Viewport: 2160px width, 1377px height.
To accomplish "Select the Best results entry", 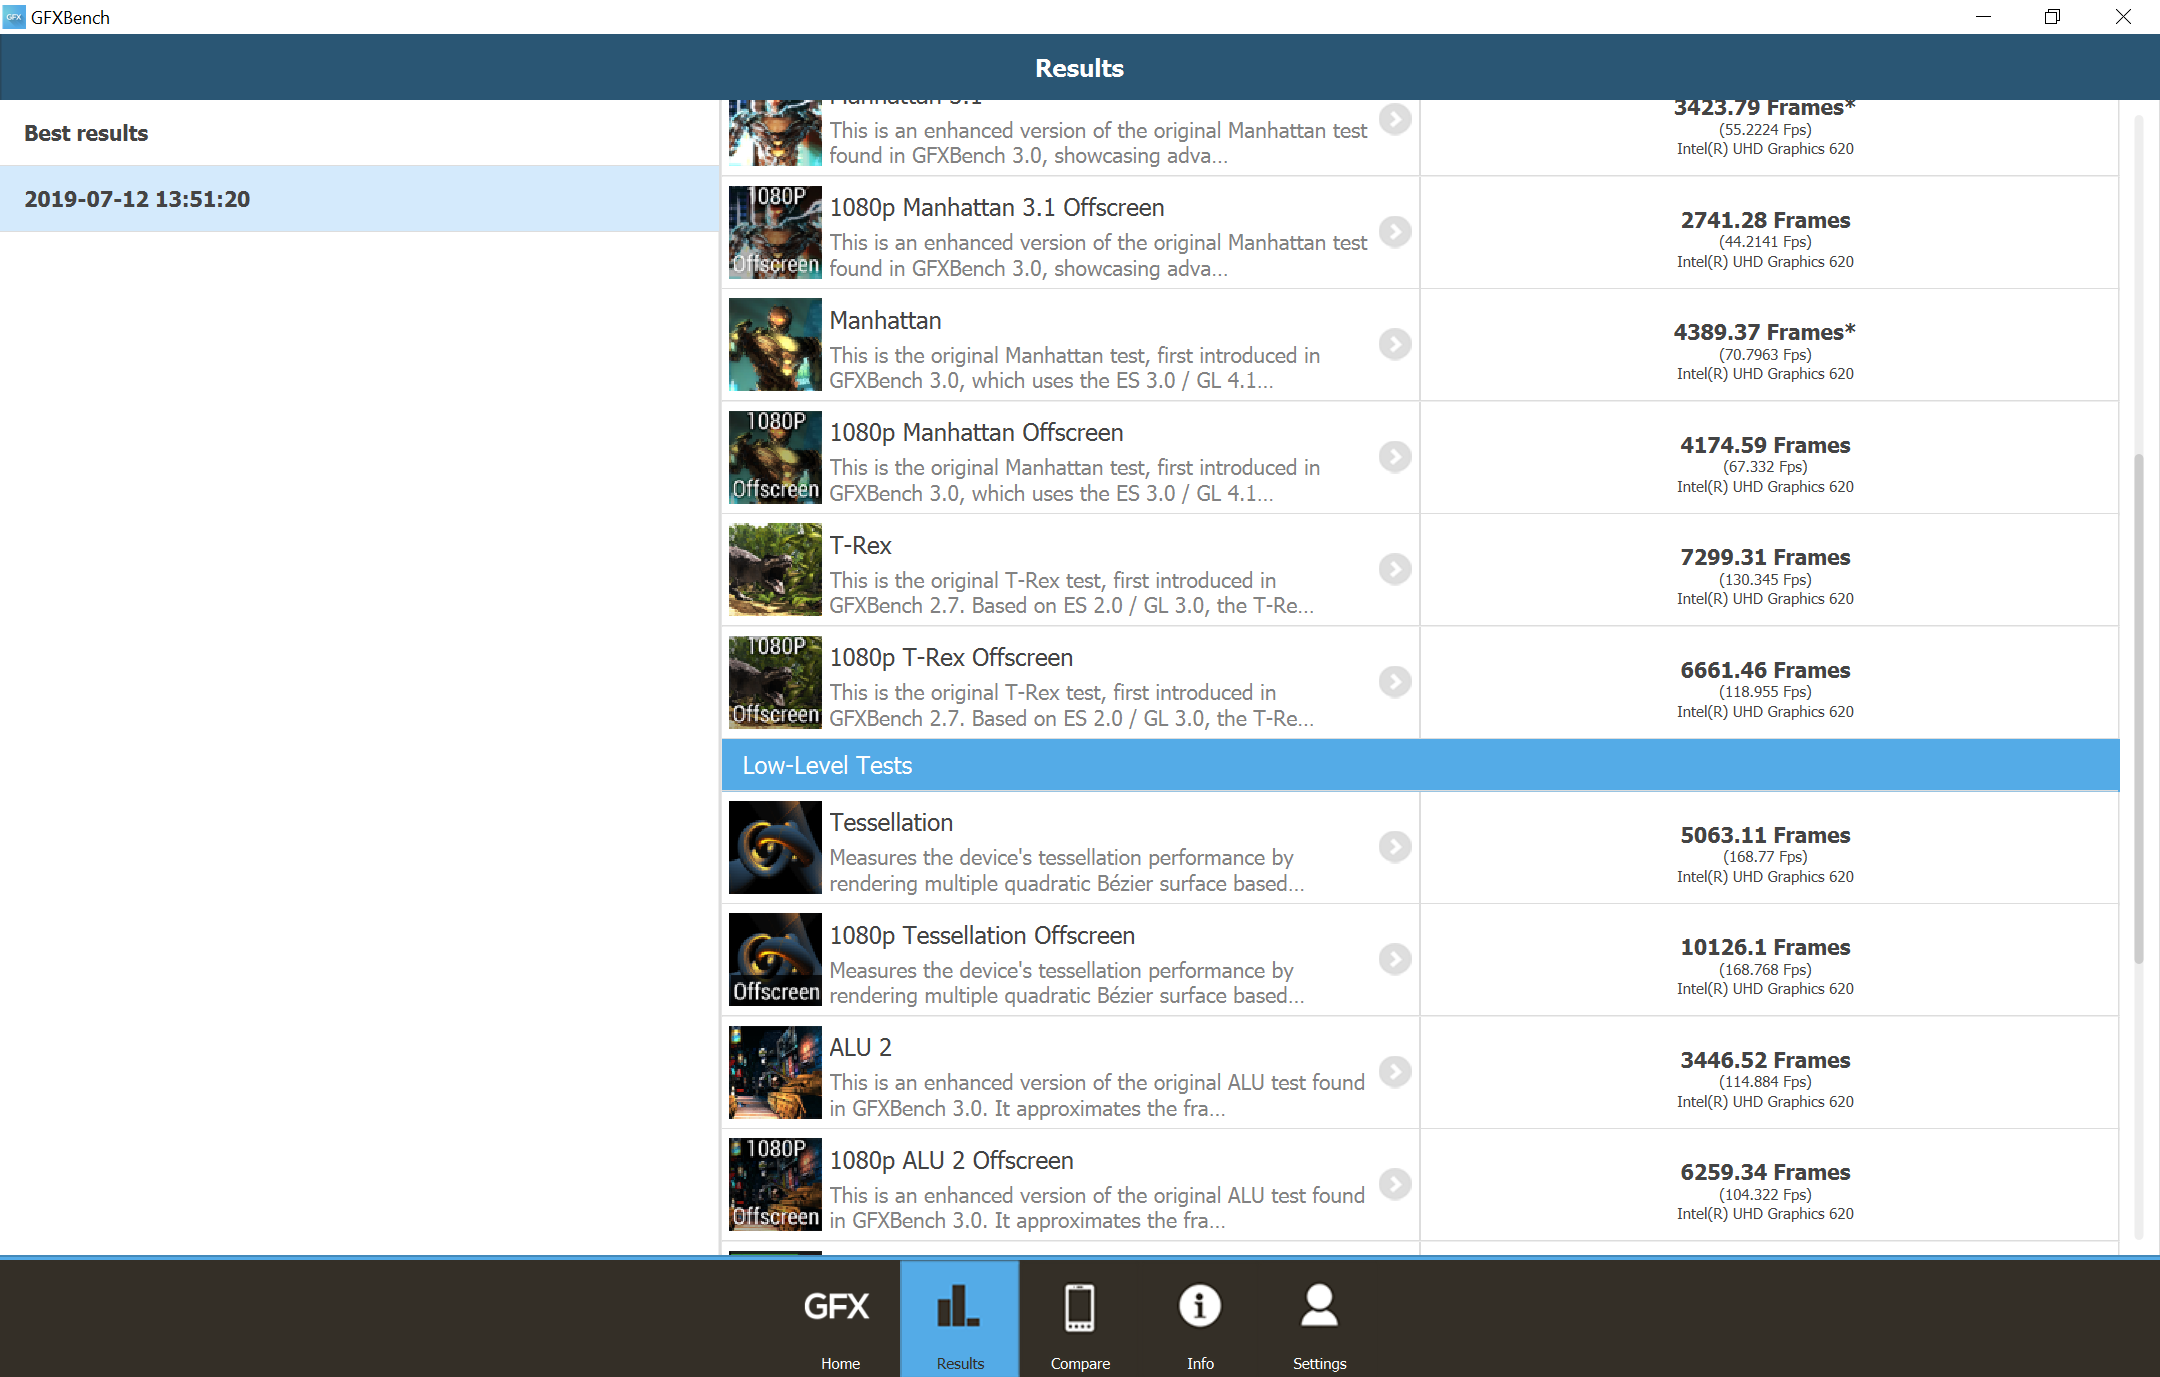I will click(359, 133).
